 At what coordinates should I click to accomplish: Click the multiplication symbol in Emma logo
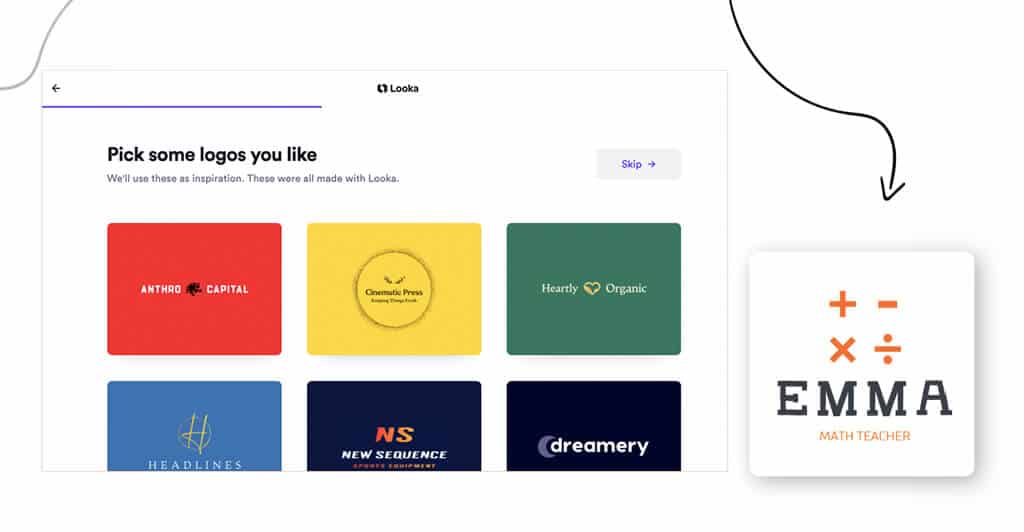point(842,349)
